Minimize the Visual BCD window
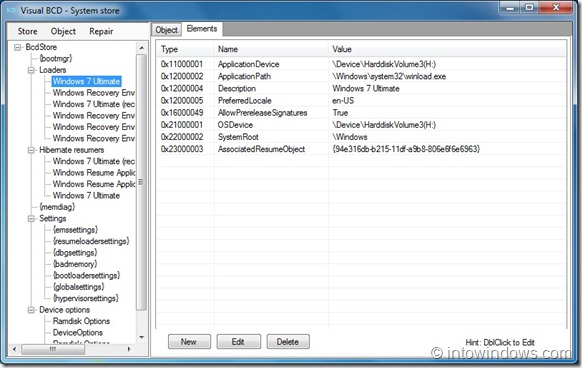The width and height of the screenshot is (582, 368). pyautogui.click(x=510, y=7)
